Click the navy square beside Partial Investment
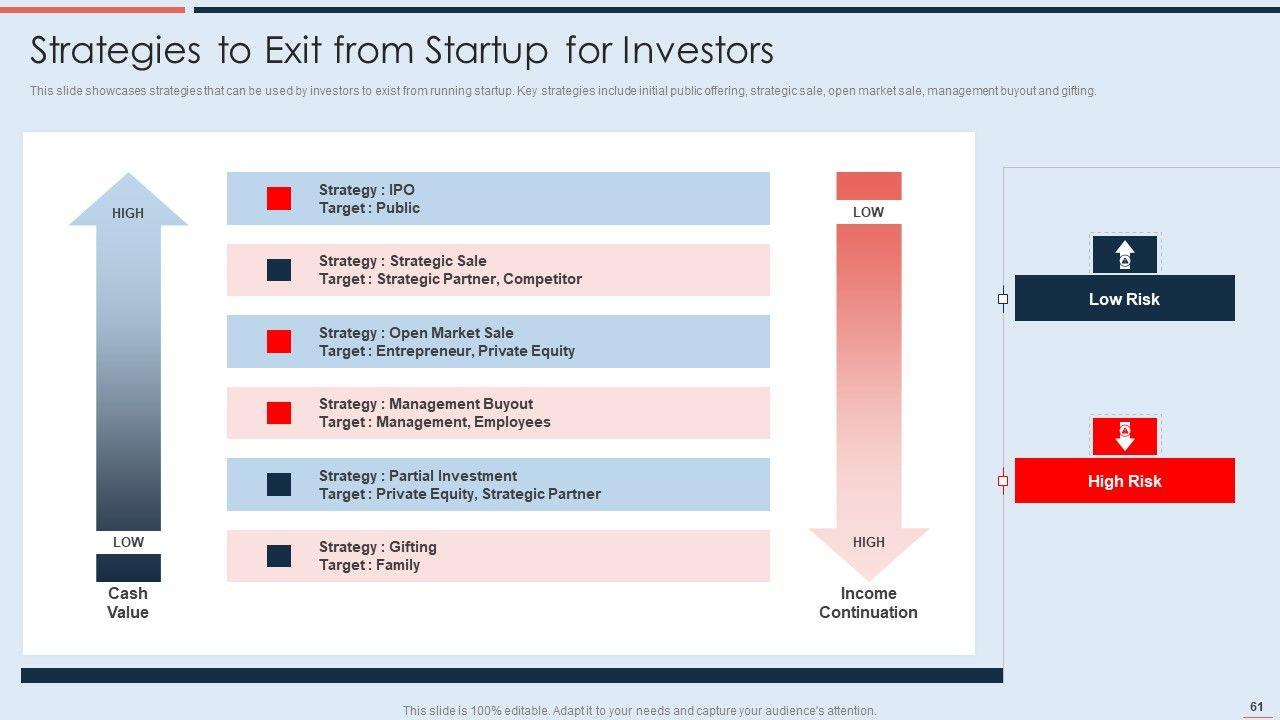 (x=279, y=484)
